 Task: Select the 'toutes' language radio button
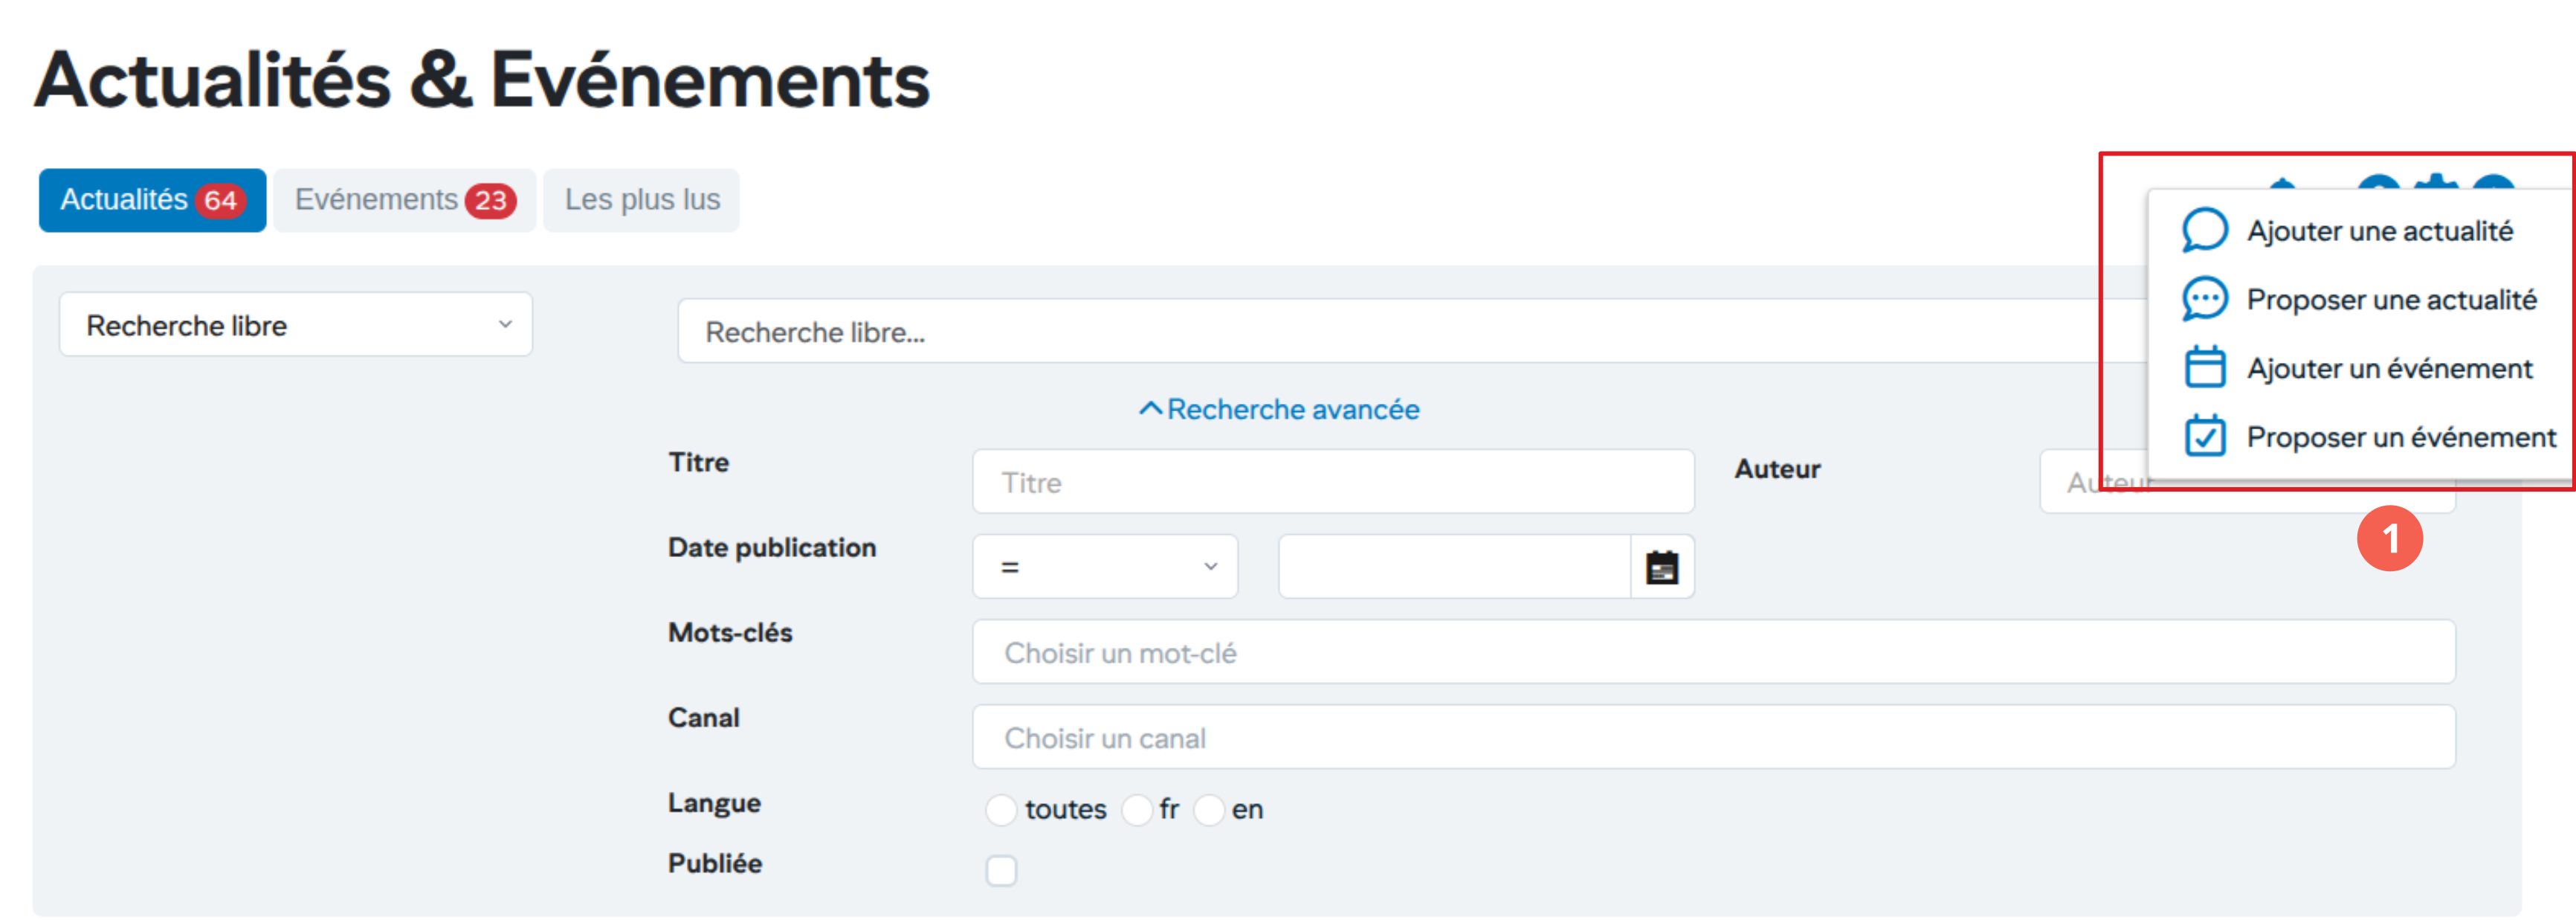1001,809
